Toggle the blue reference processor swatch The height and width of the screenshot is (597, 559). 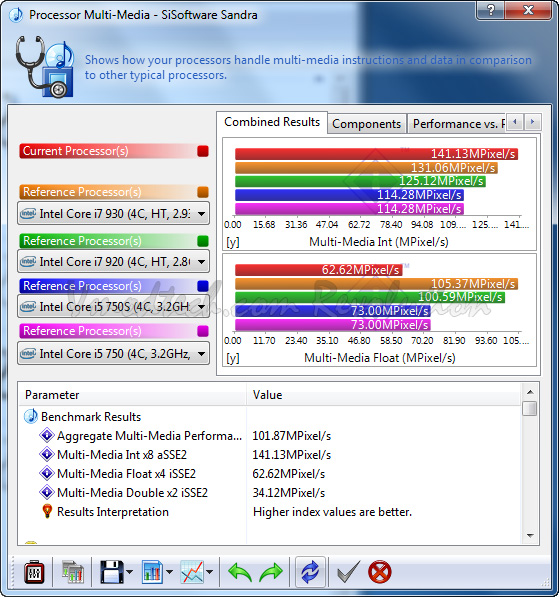203,286
